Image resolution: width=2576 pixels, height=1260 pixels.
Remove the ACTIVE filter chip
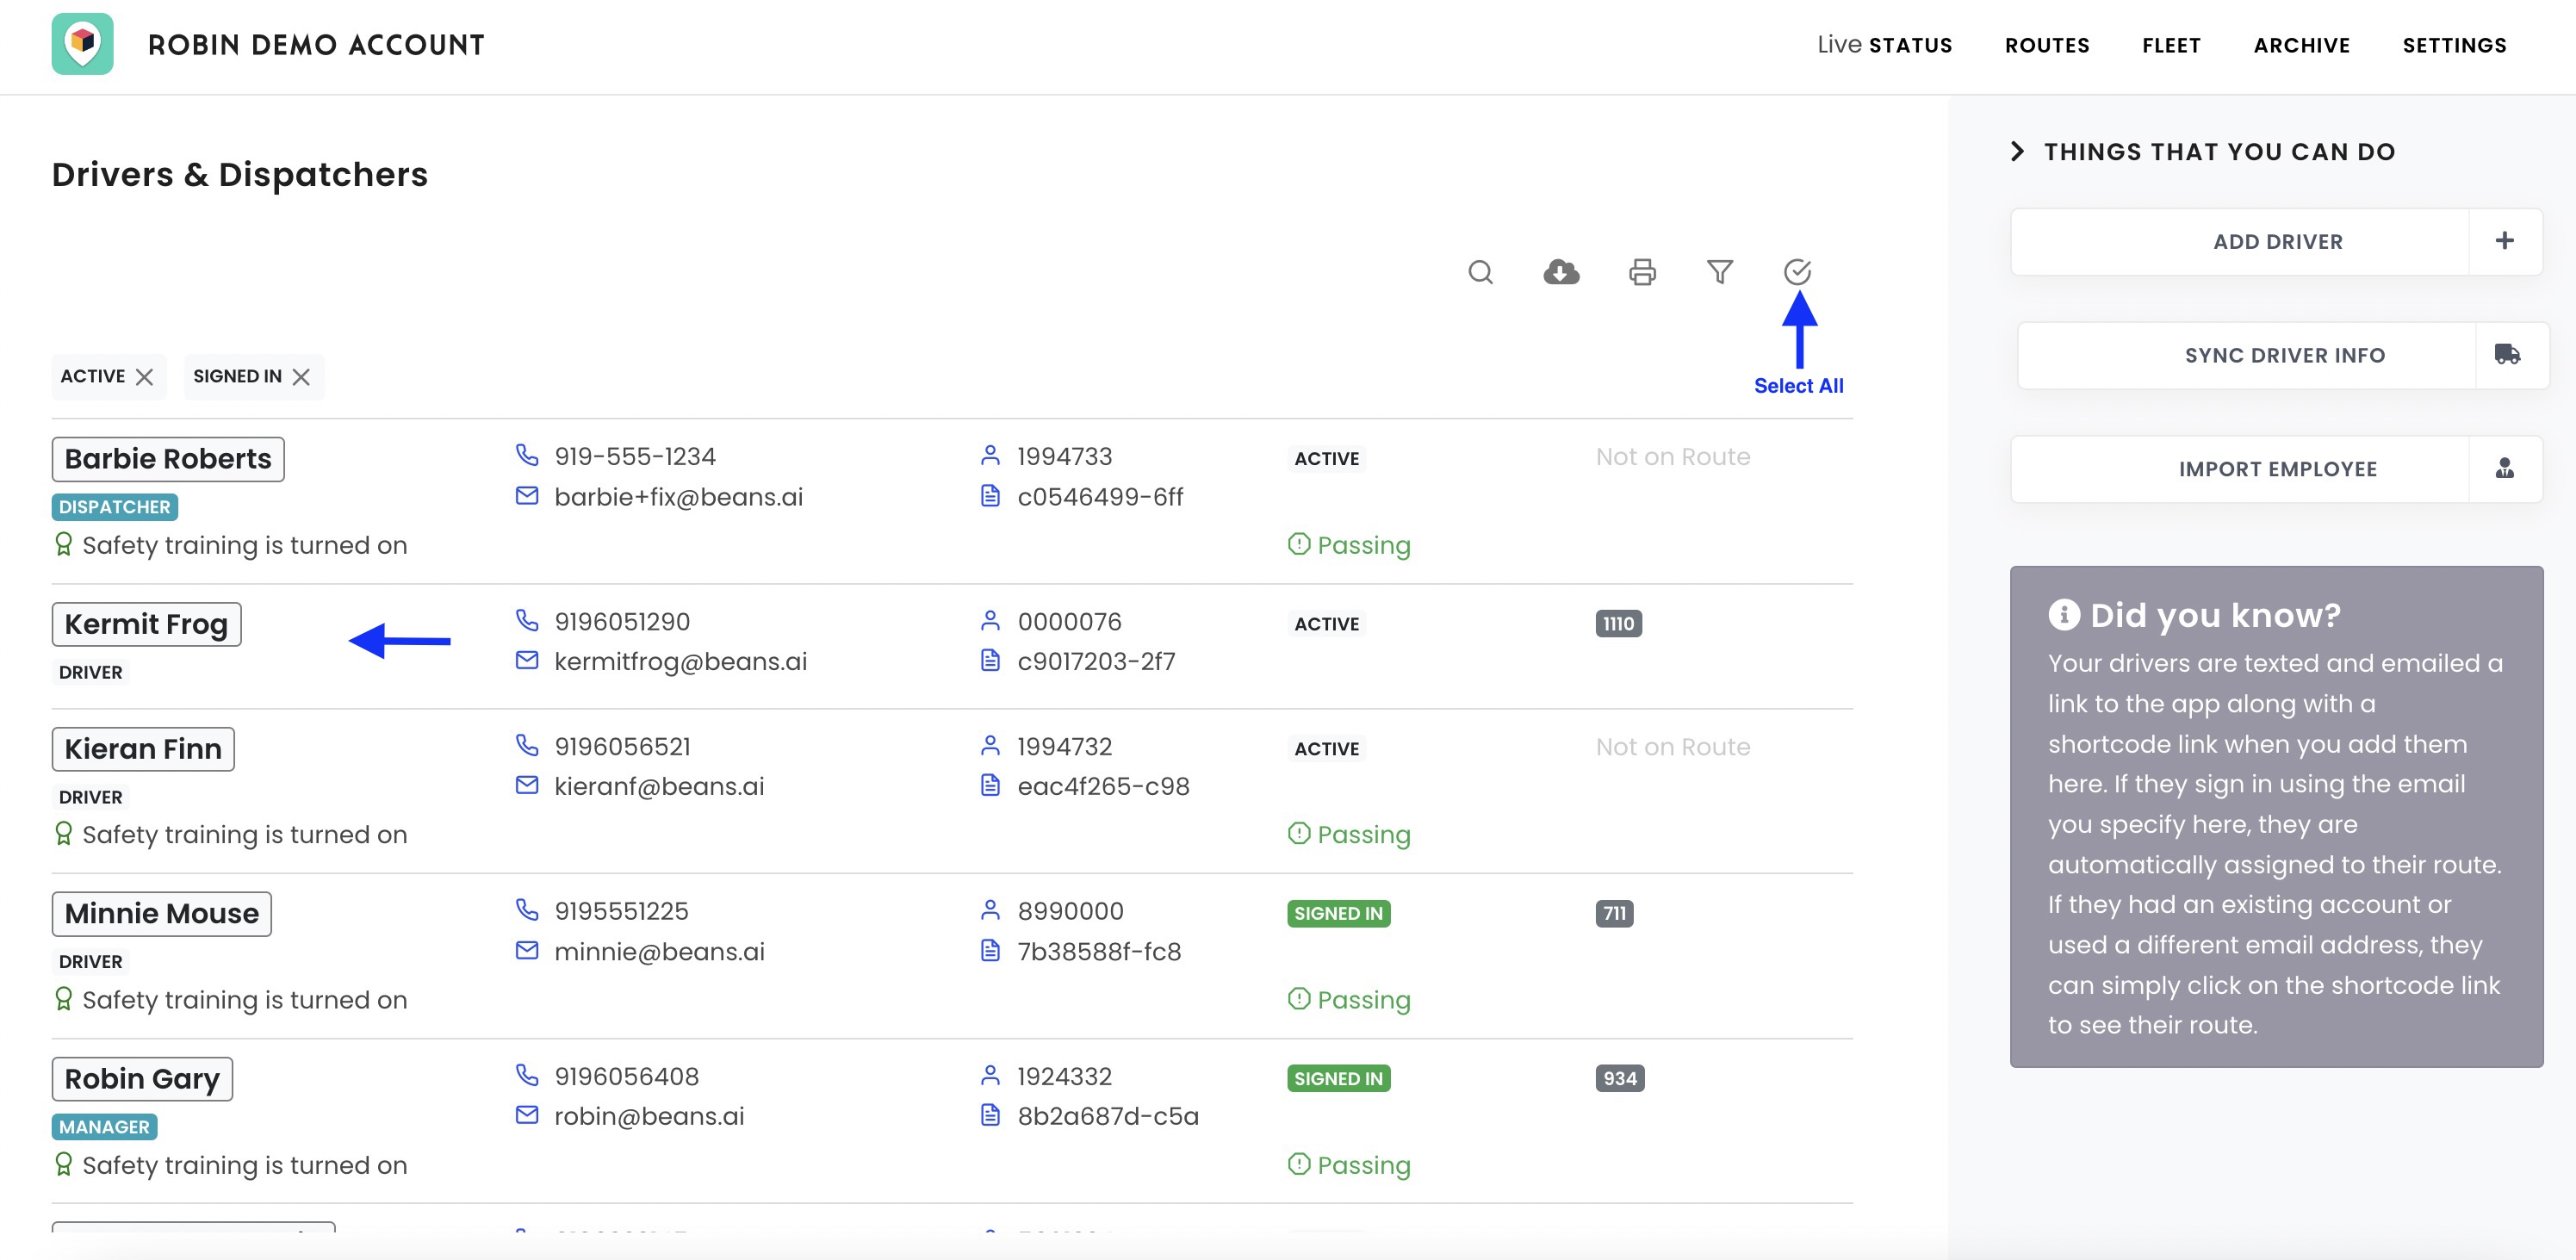[145, 377]
